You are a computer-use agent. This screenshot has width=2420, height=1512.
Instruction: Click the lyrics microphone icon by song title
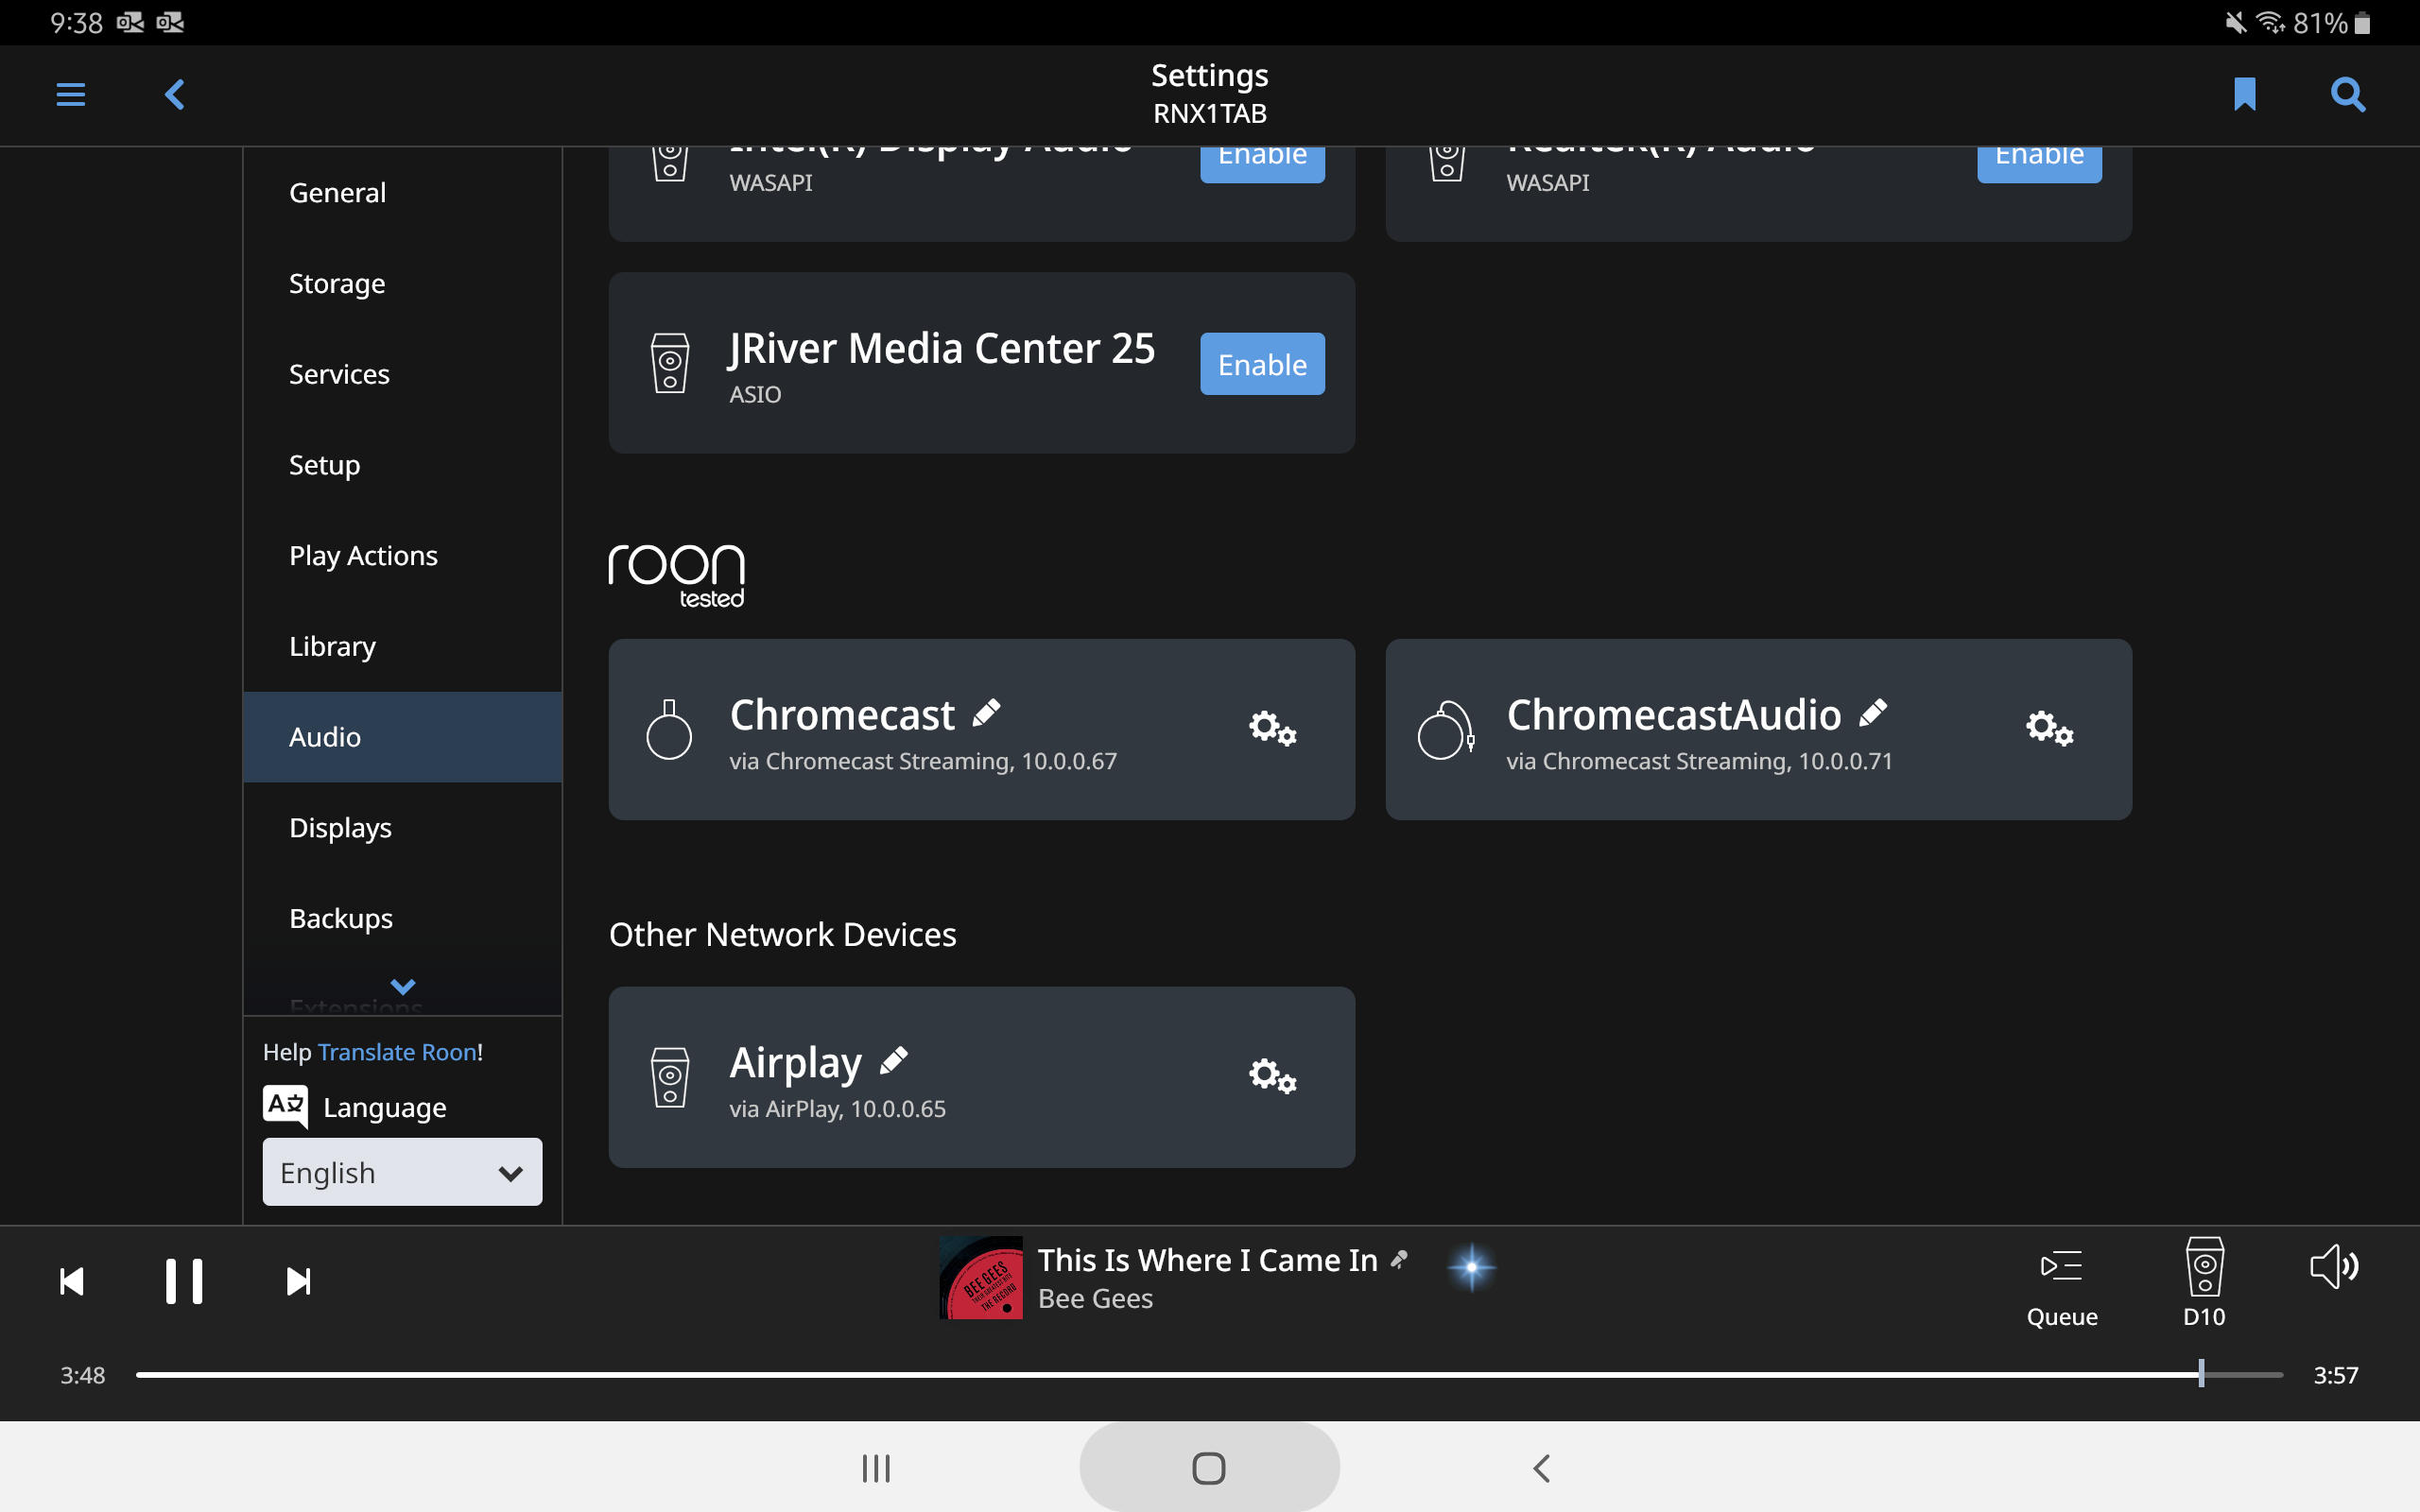(1399, 1260)
